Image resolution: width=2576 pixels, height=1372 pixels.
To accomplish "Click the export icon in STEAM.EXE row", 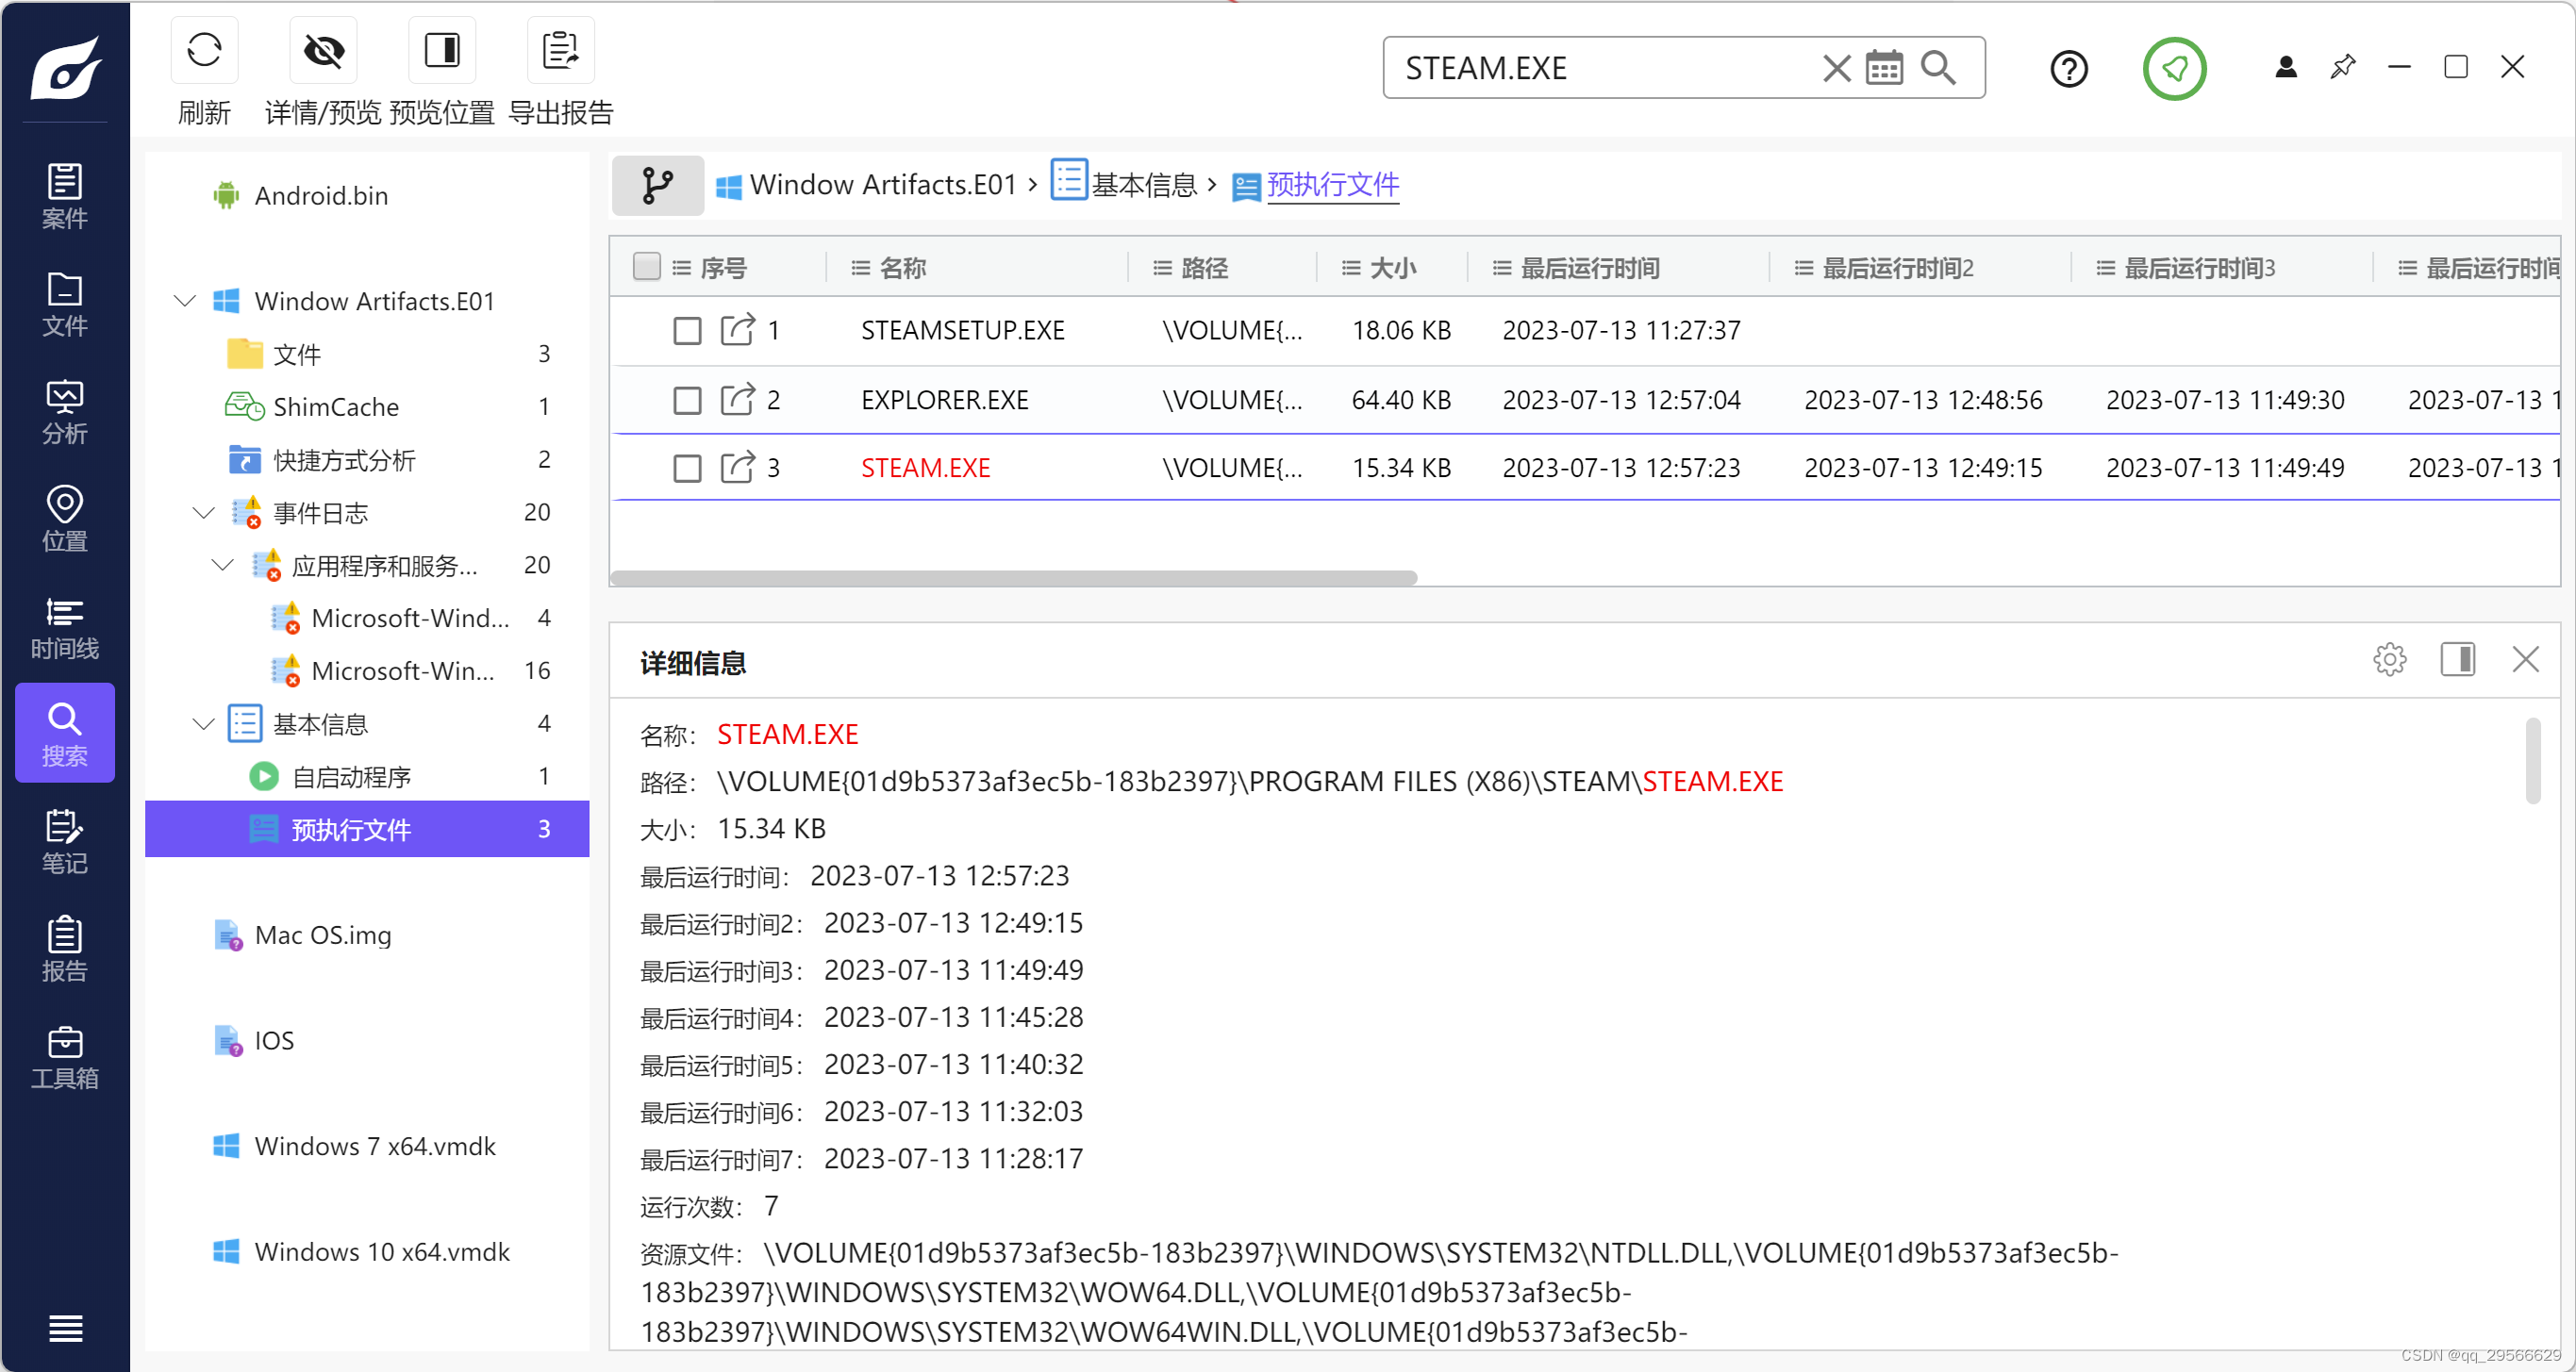I will tap(737, 468).
